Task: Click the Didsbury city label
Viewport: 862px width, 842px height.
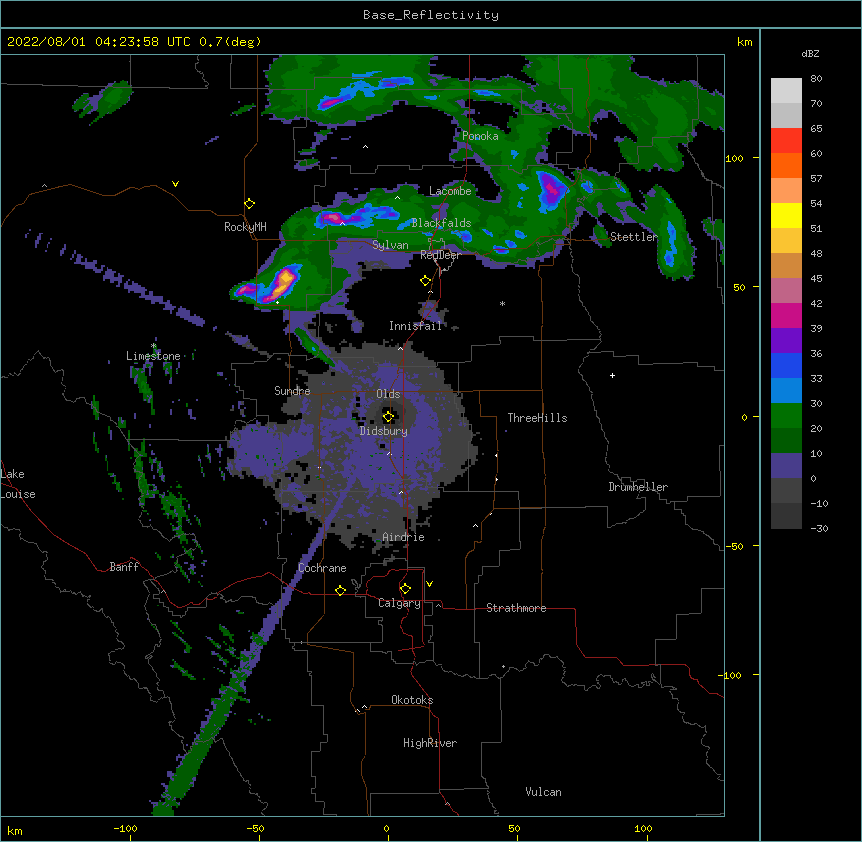Action: [383, 431]
